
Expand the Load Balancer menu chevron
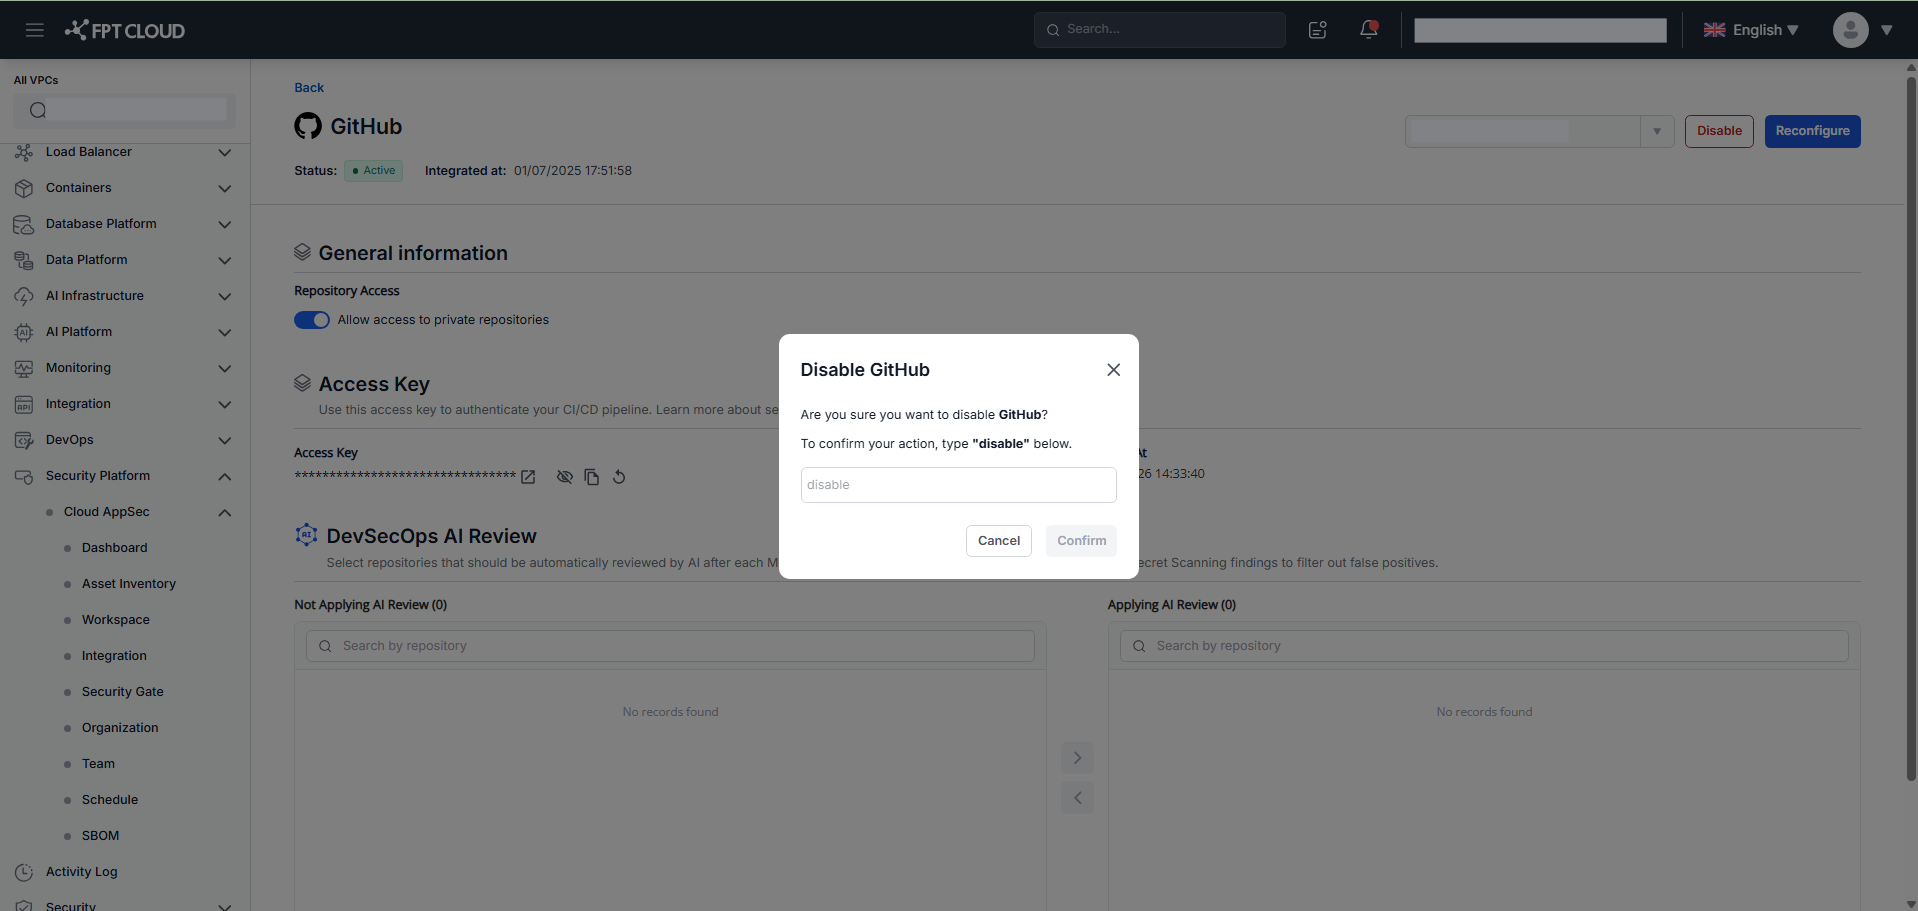[x=225, y=153]
